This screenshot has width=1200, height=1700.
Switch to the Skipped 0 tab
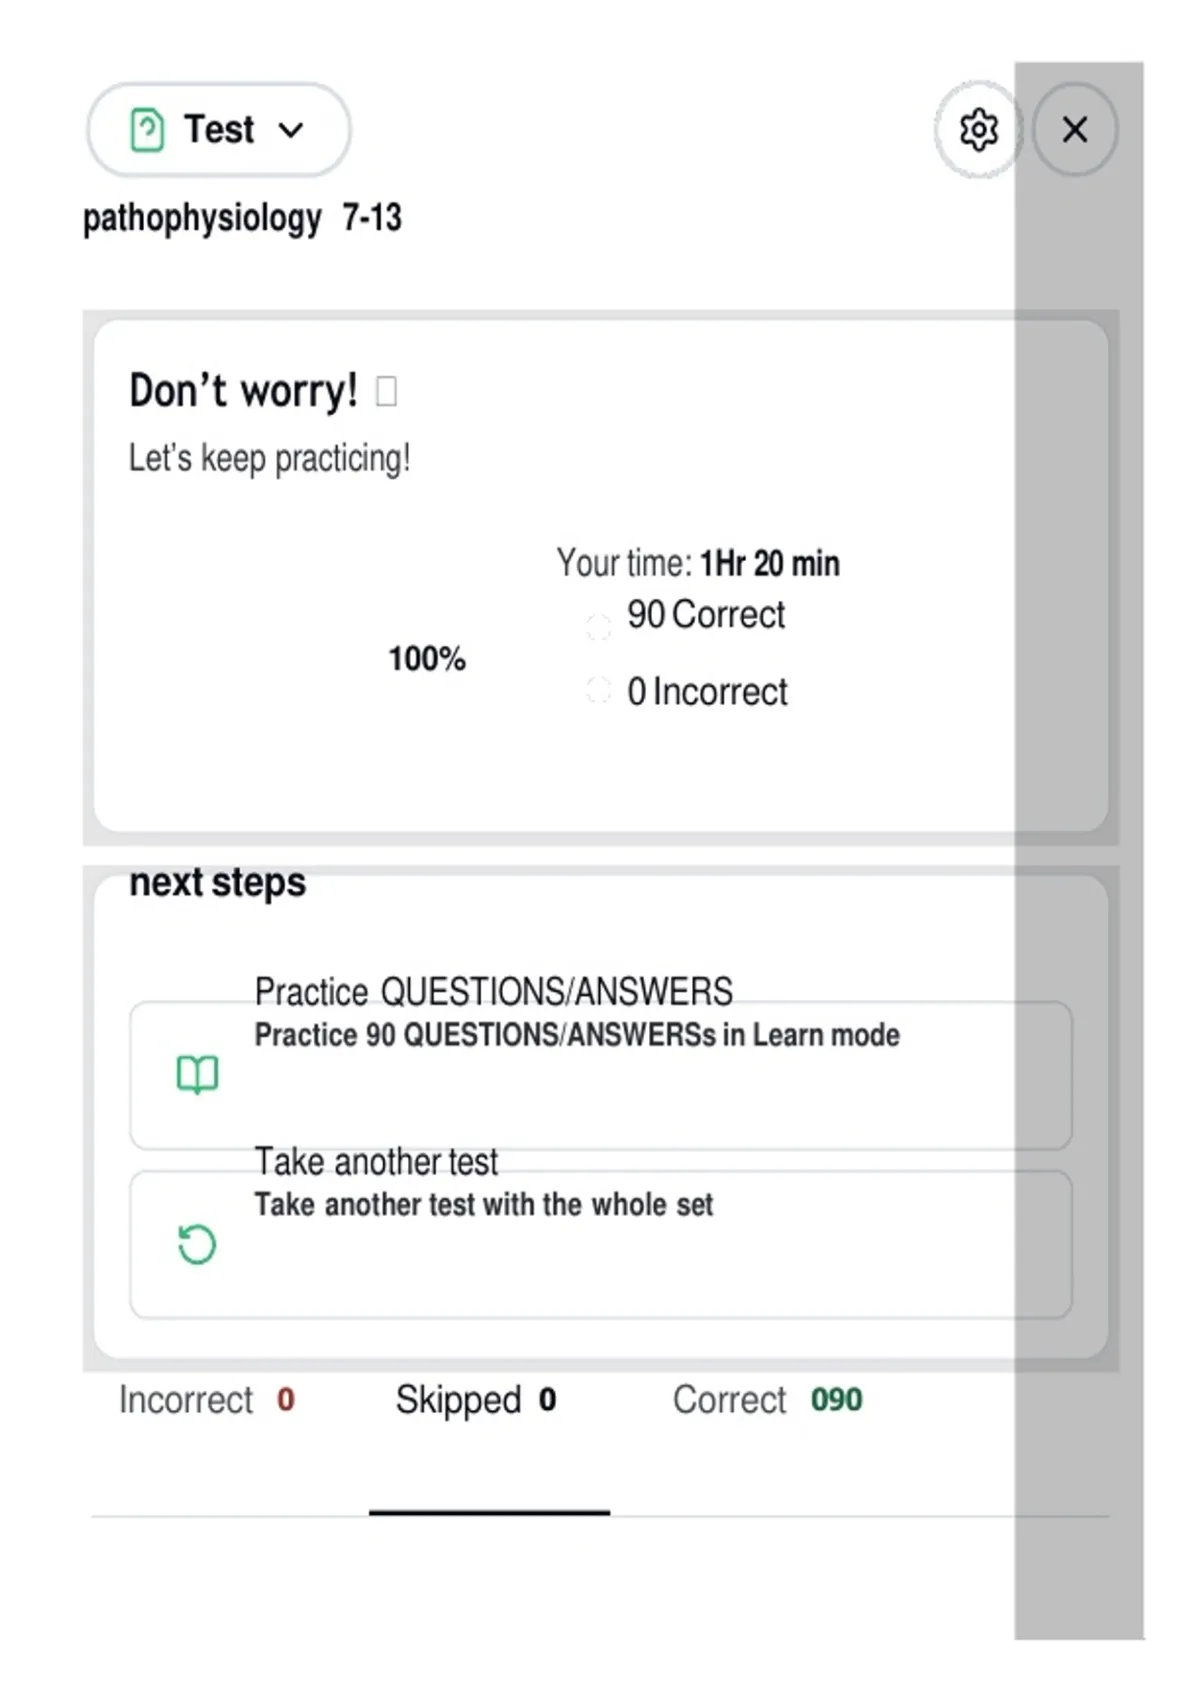pyautogui.click(x=476, y=1400)
